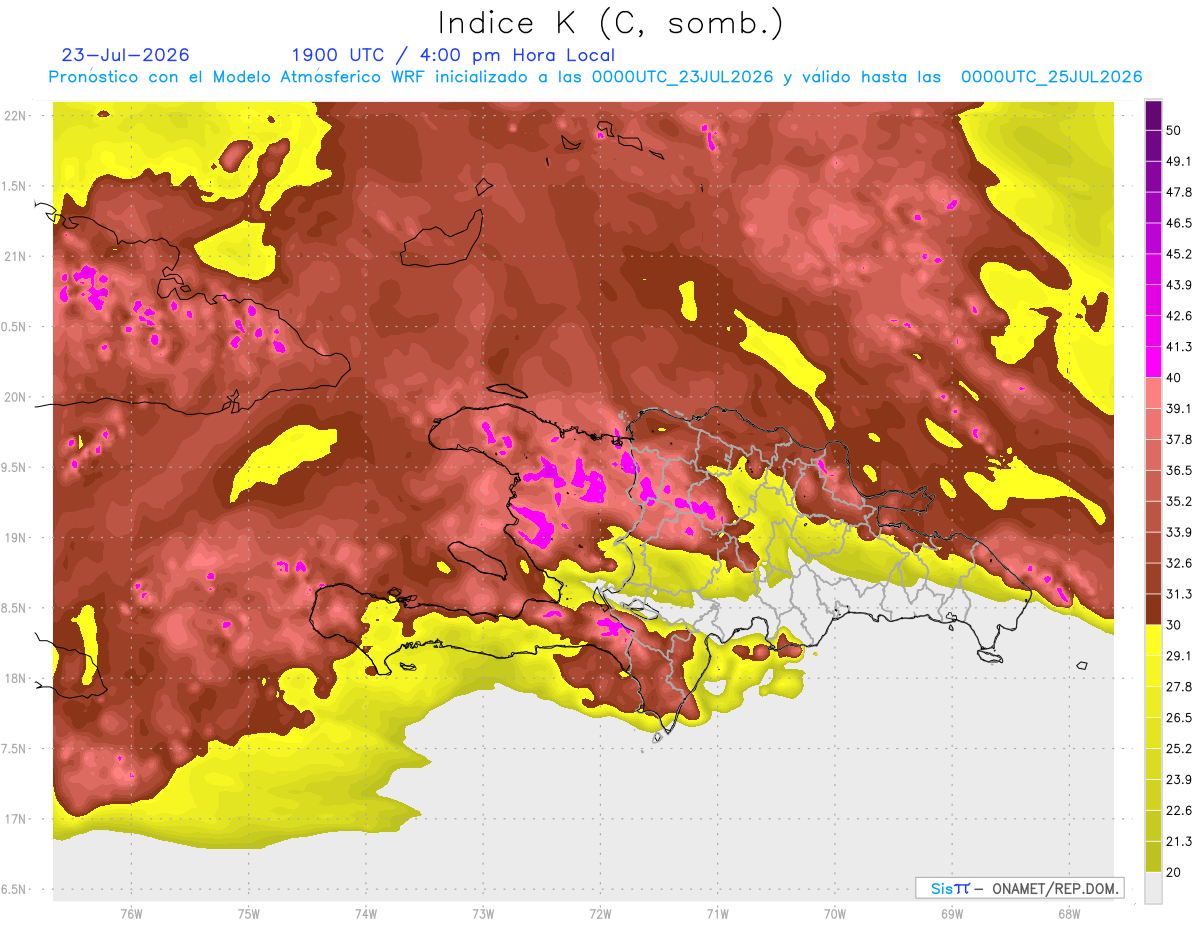Click the '20N' latitude label
Screen dimensions: 1200x927
click(16, 397)
